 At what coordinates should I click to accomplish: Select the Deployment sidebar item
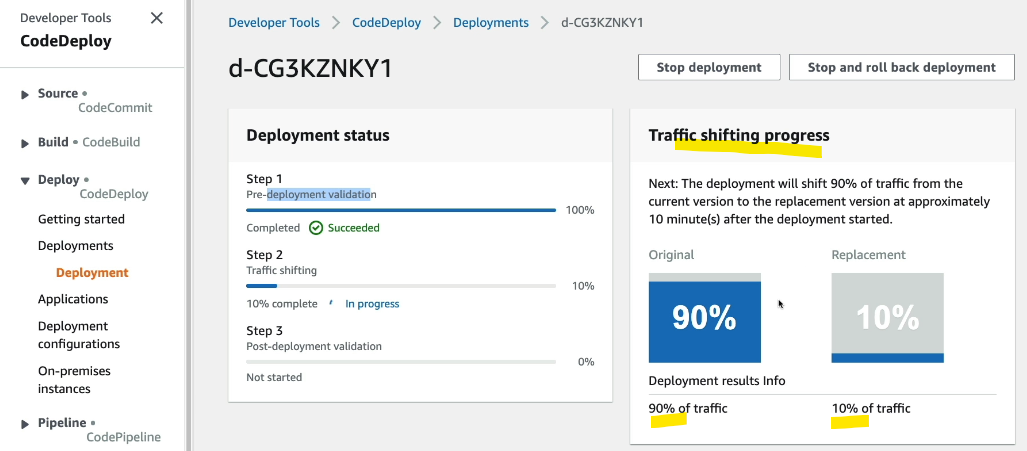92,272
